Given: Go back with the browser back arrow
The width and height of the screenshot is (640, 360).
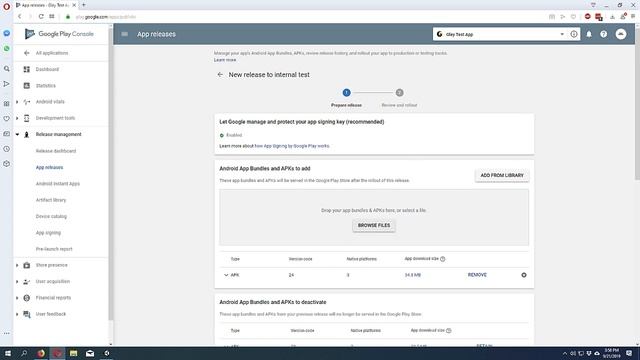Looking at the screenshot, I should click(19, 17).
